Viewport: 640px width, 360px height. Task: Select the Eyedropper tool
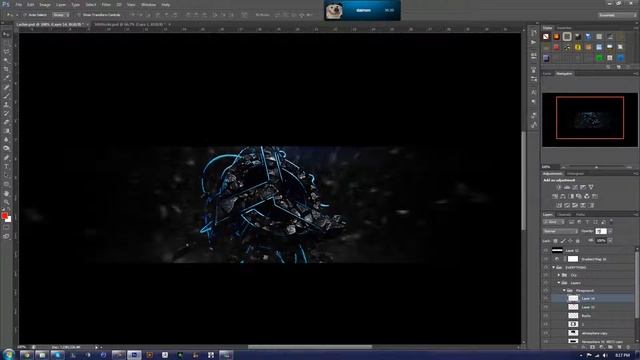coord(6,78)
